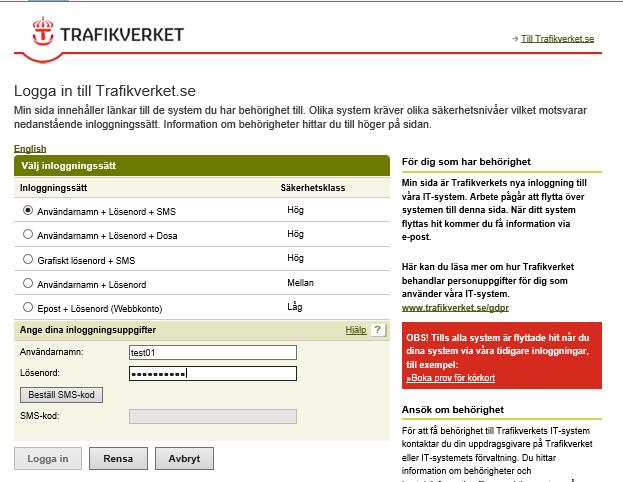Choose the Mellan-class Användarnamn + Lösenord radio
The image size is (623, 482).
click(x=28, y=283)
